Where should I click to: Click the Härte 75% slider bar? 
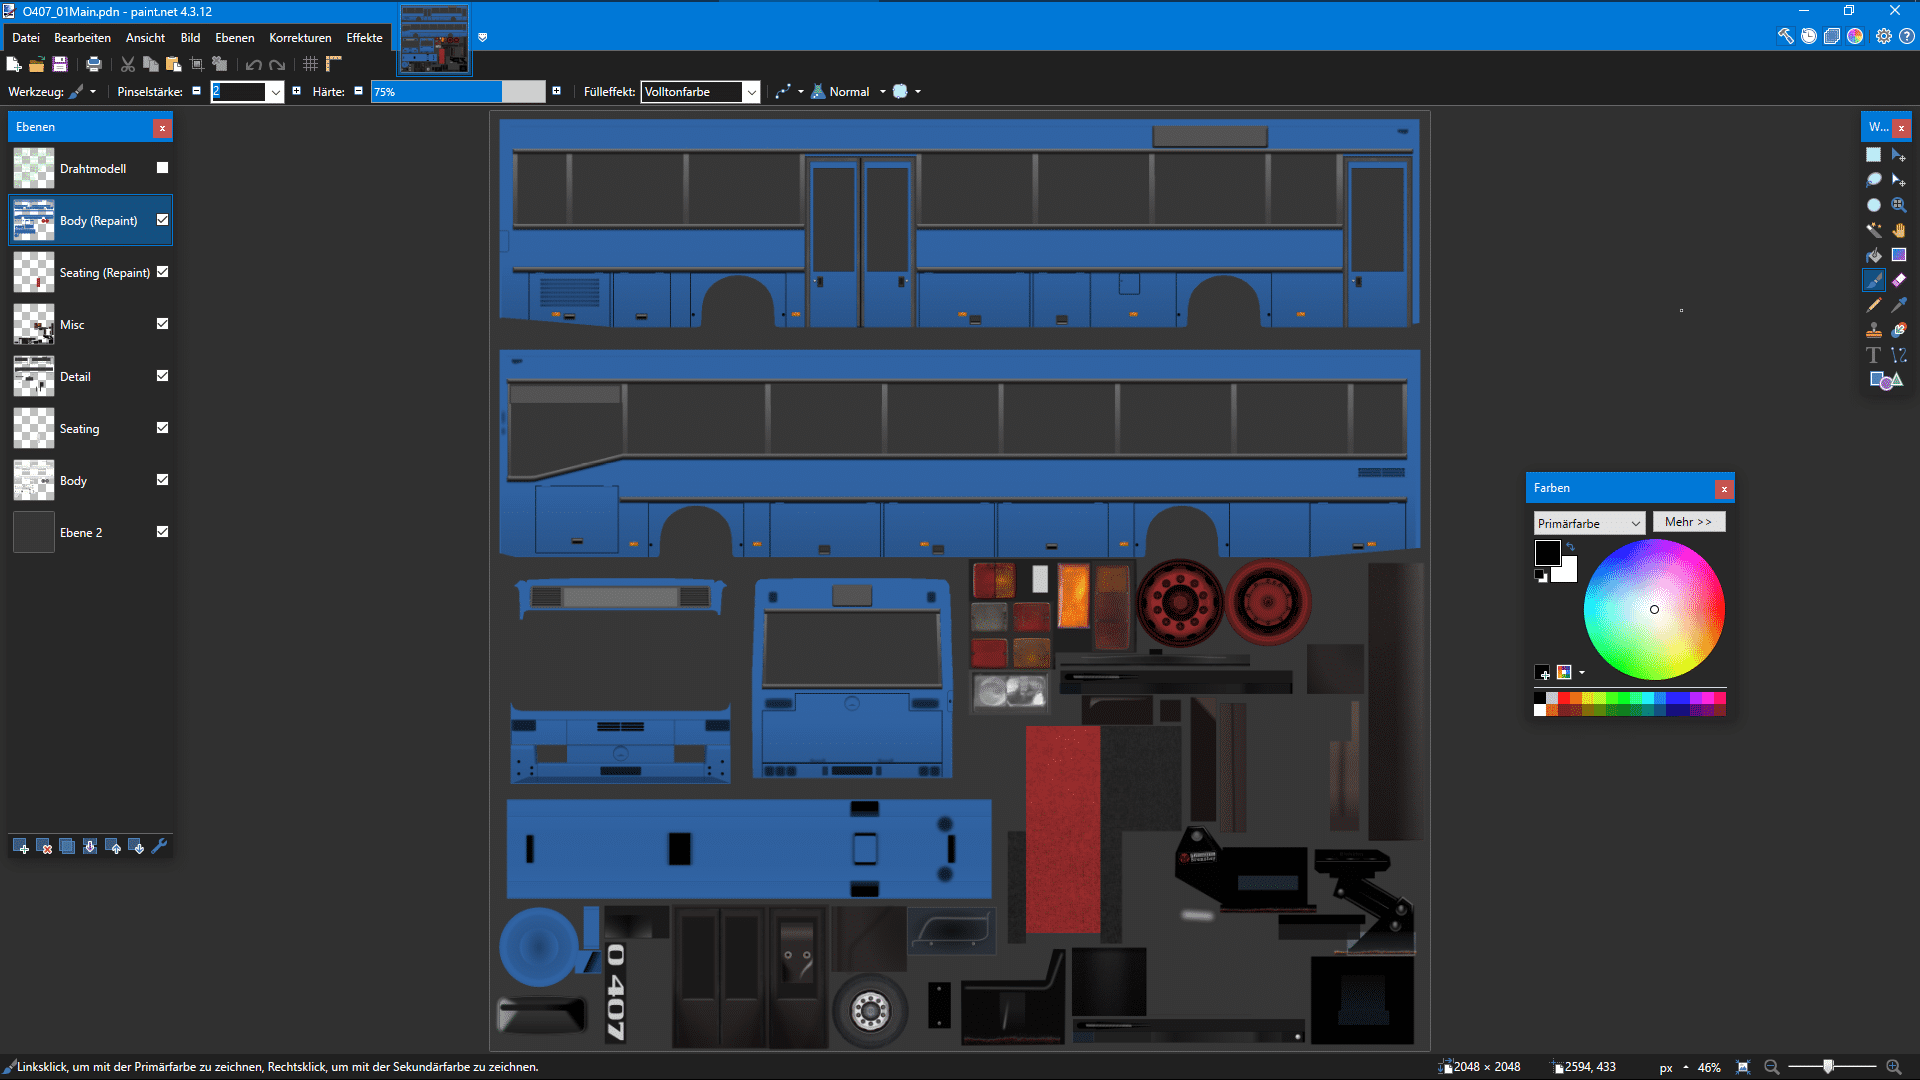click(457, 92)
